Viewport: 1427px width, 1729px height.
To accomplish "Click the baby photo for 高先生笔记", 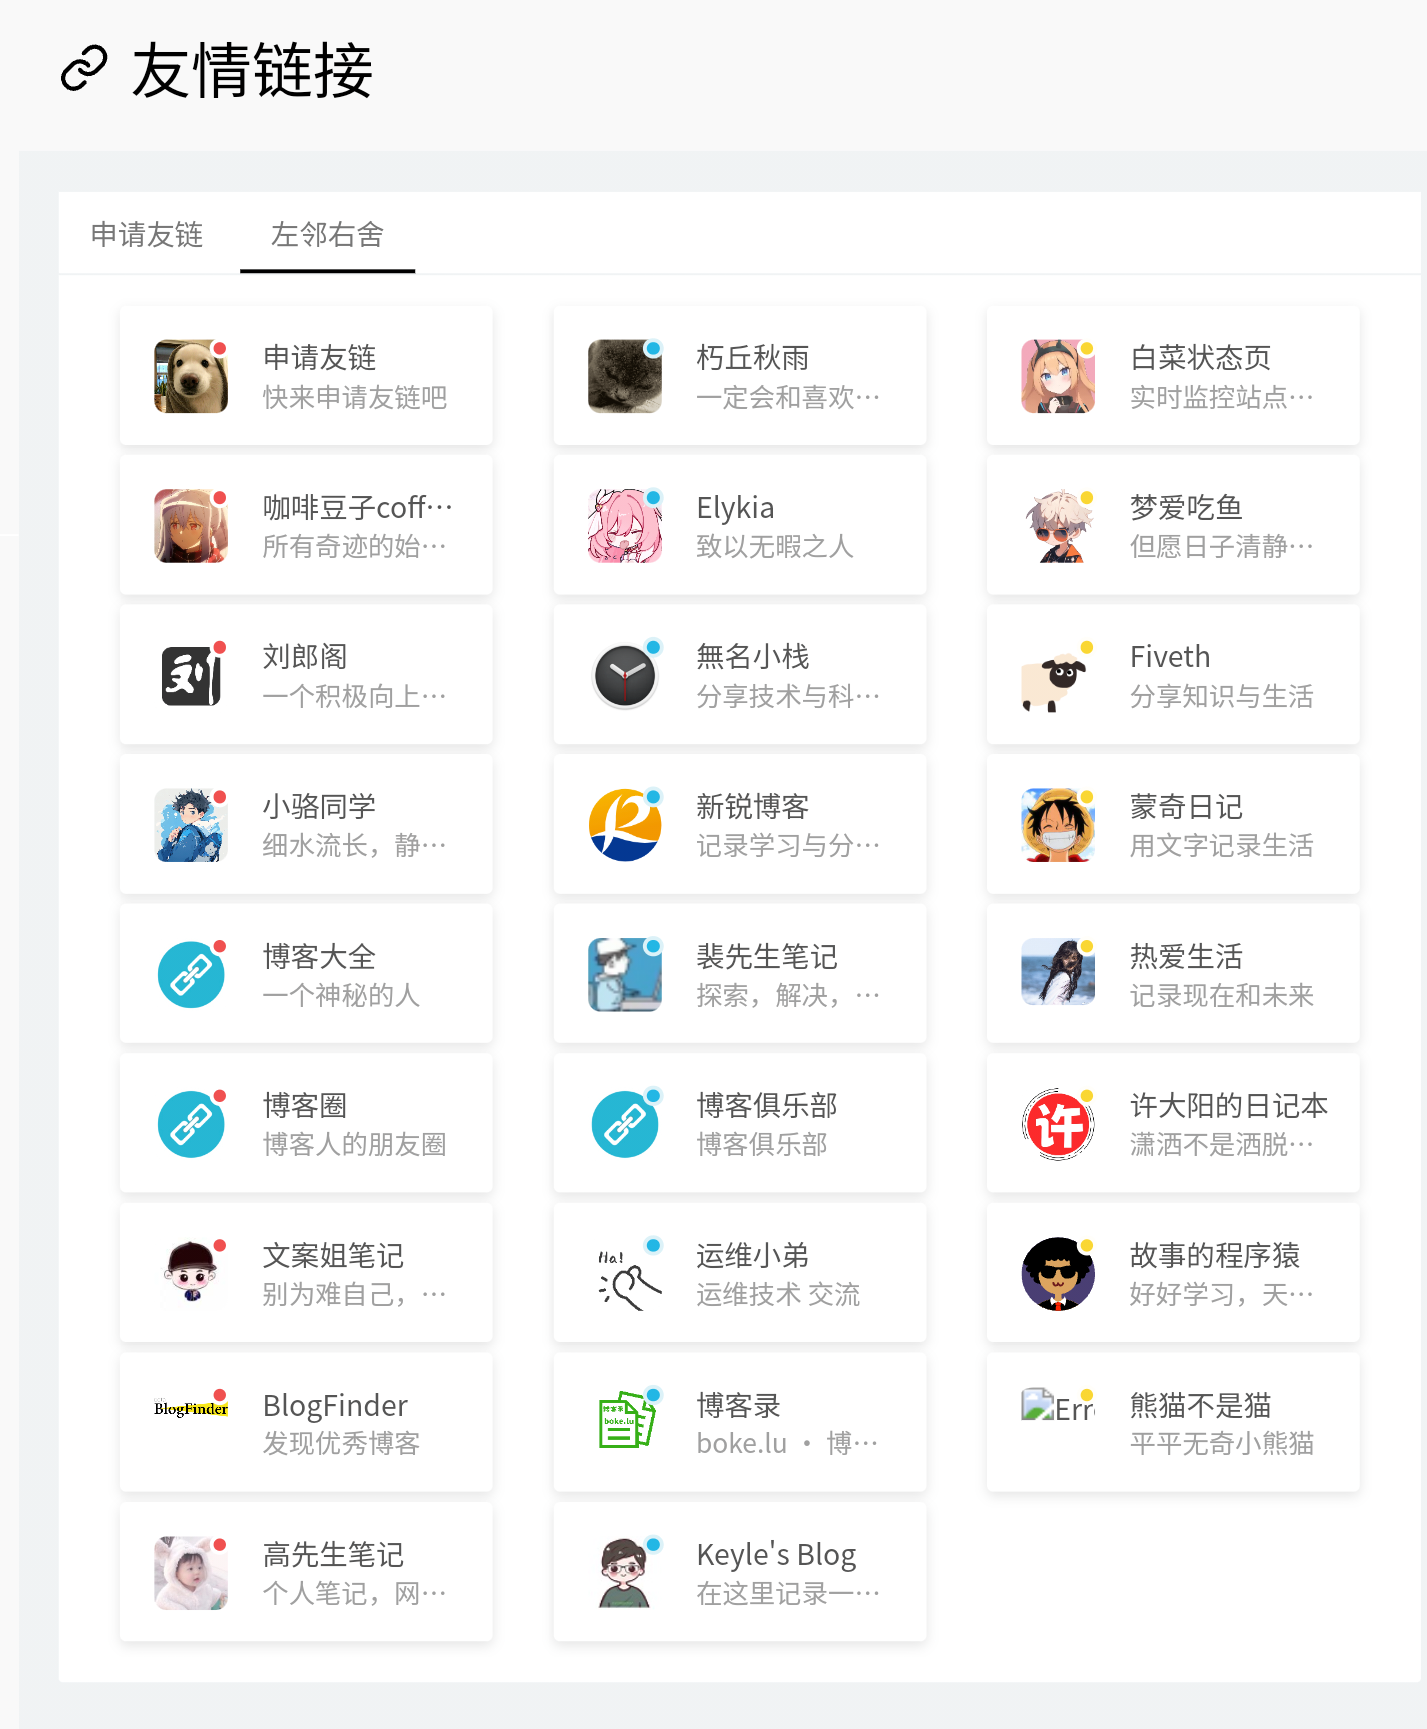I will 191,1573.
